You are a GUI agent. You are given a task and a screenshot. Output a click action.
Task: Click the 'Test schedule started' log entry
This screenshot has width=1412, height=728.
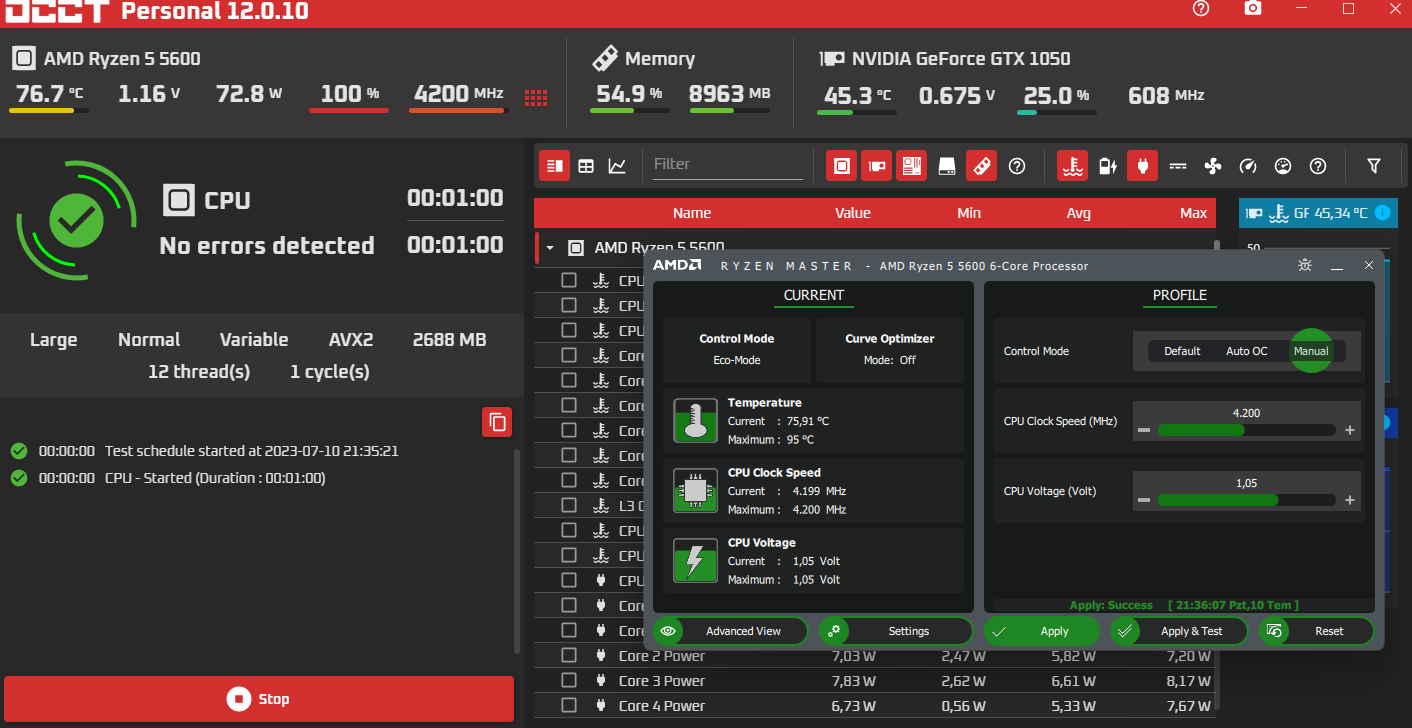252,451
